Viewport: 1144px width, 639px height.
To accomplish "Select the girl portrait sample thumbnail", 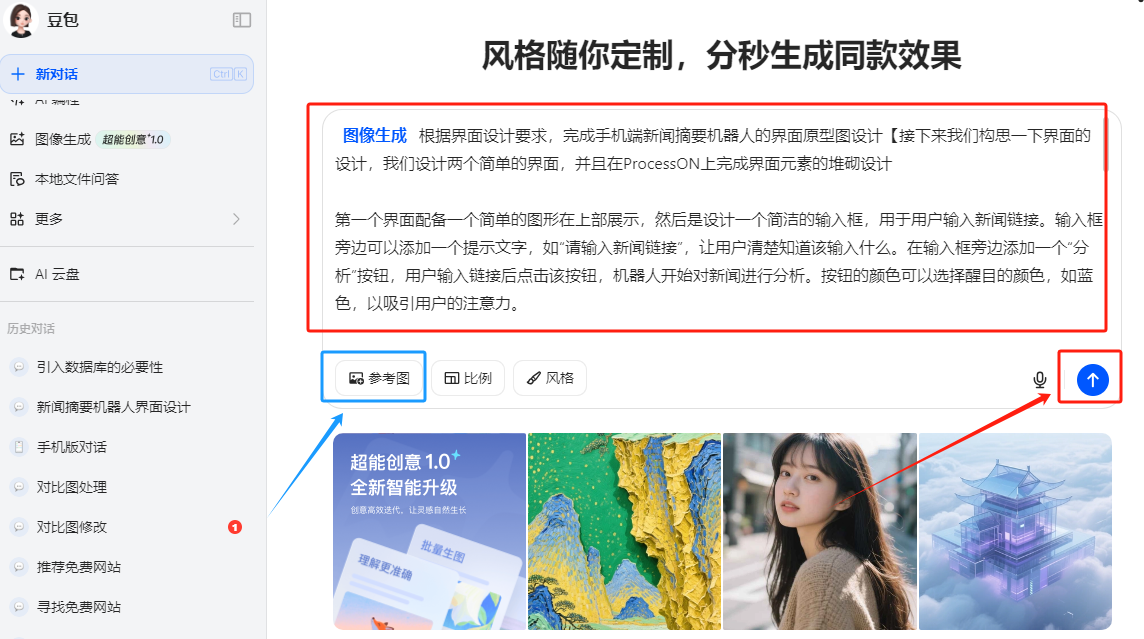I will tap(819, 531).
